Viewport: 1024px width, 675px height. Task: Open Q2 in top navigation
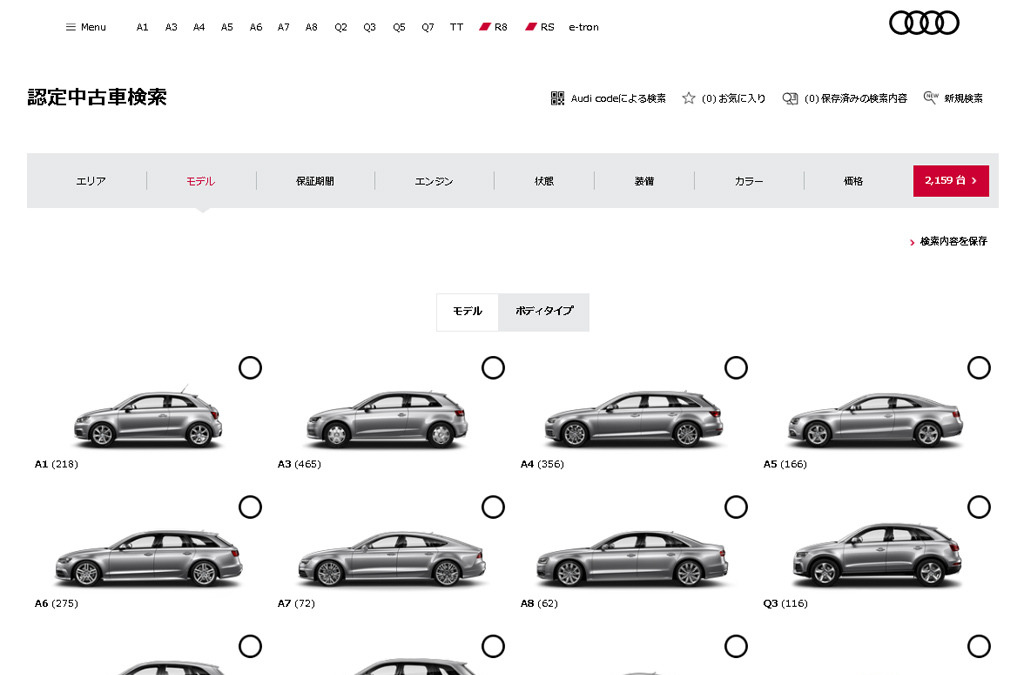(341, 27)
